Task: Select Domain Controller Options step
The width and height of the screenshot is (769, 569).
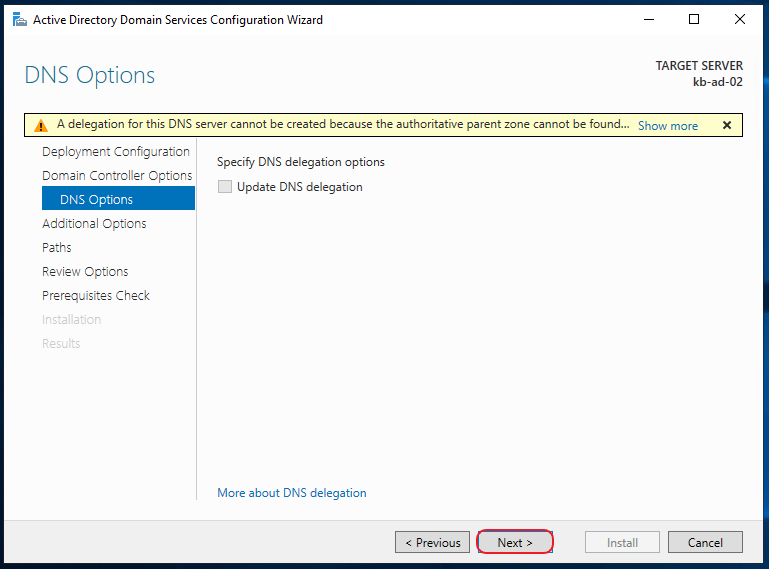Action: tap(117, 176)
